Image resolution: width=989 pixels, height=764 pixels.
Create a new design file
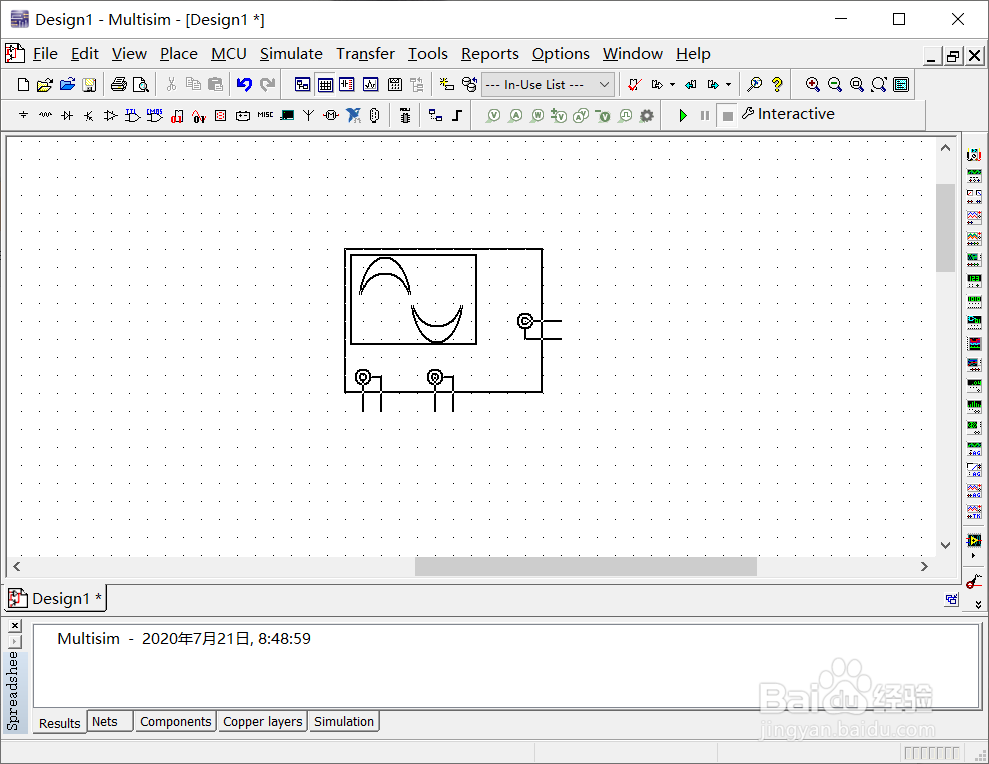click(23, 85)
